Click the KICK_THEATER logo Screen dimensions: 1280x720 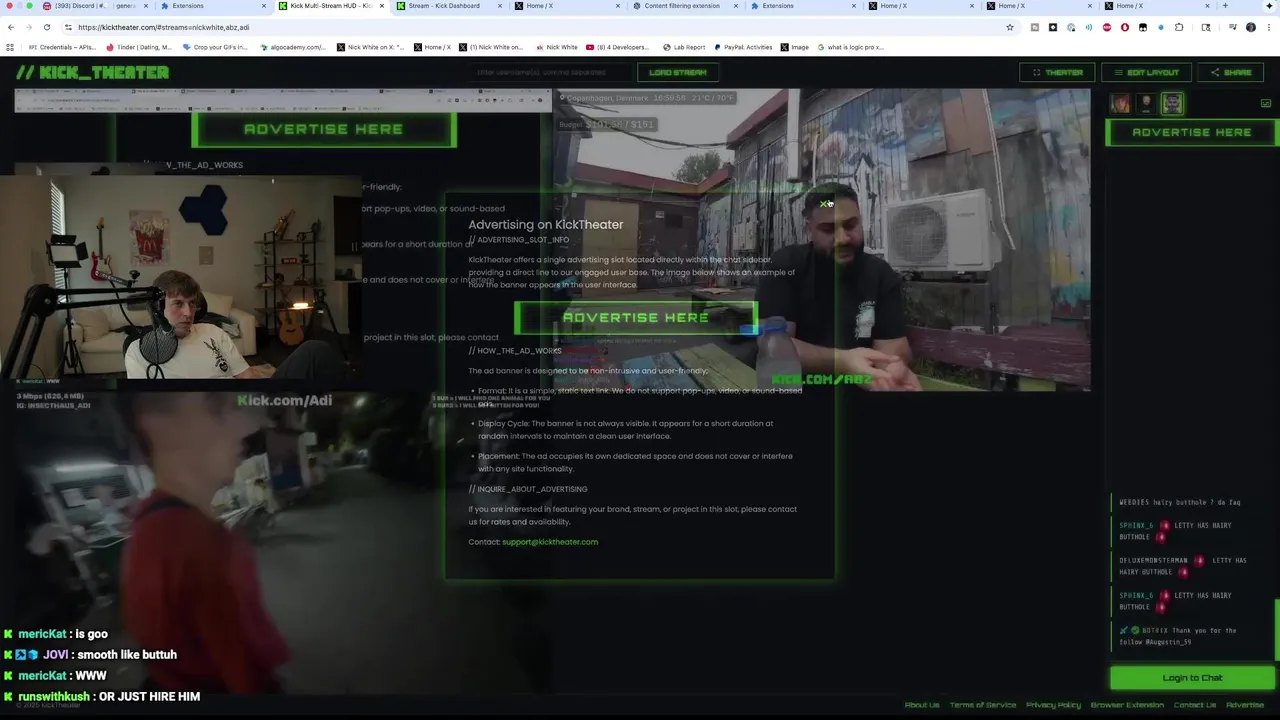pyautogui.click(x=92, y=72)
